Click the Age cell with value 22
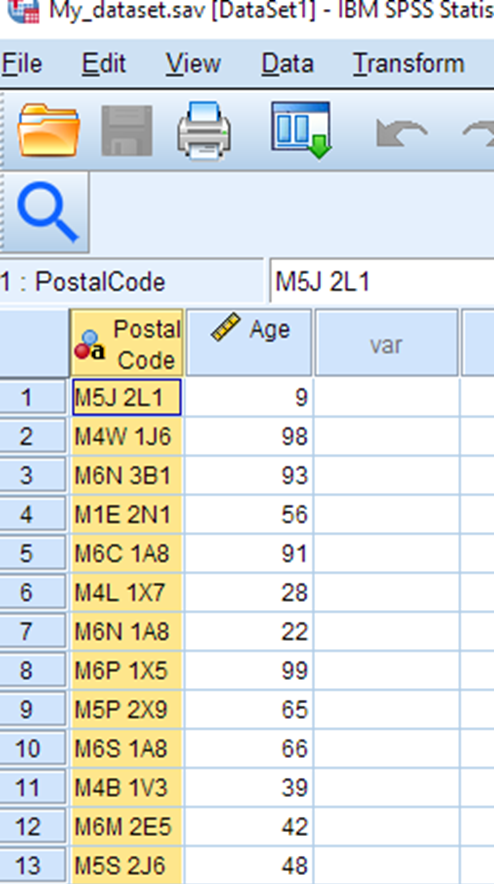 (249, 631)
